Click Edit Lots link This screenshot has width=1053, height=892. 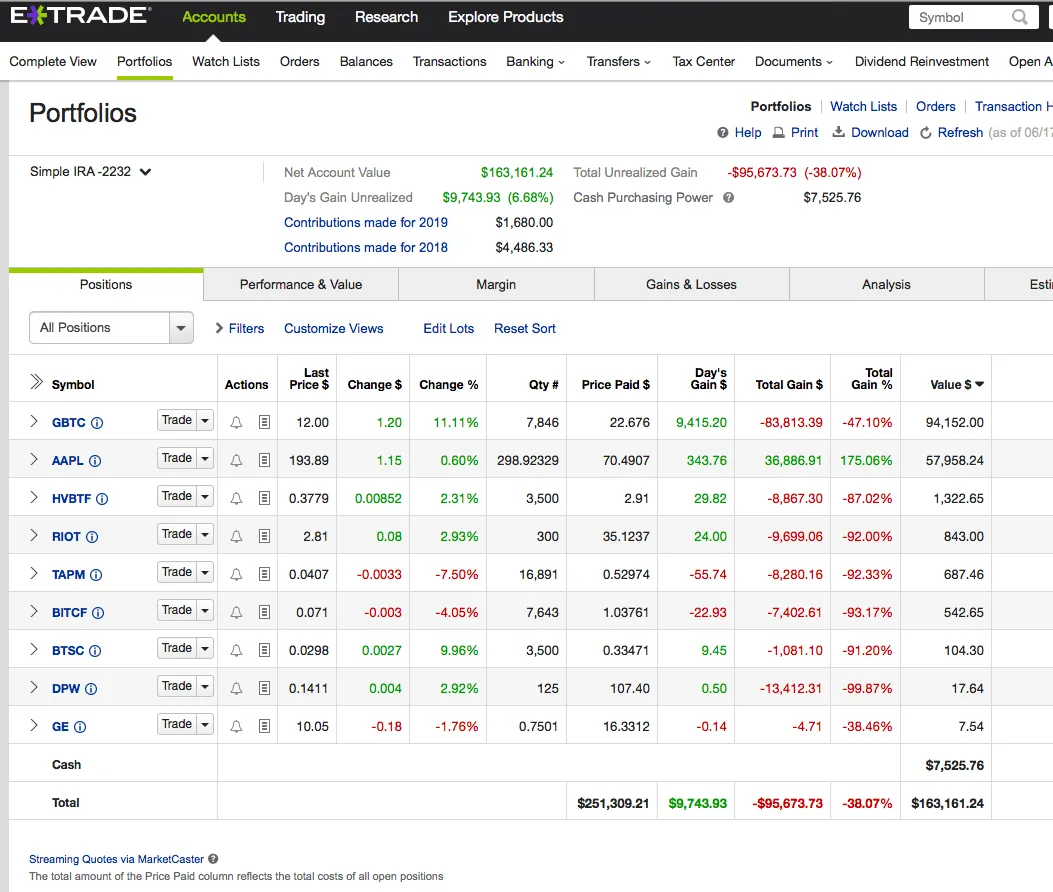(x=449, y=328)
